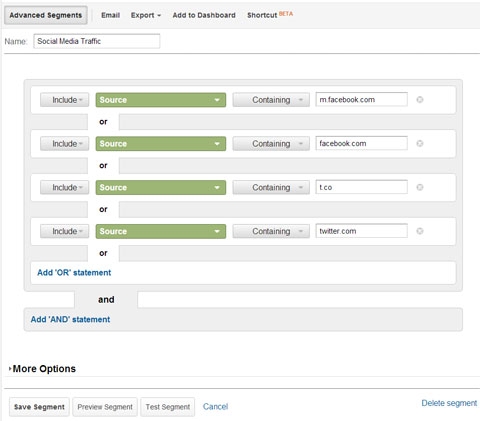Screen dimensions: 480x421
Task: Select Email in the top toolbar
Action: (x=110, y=15)
